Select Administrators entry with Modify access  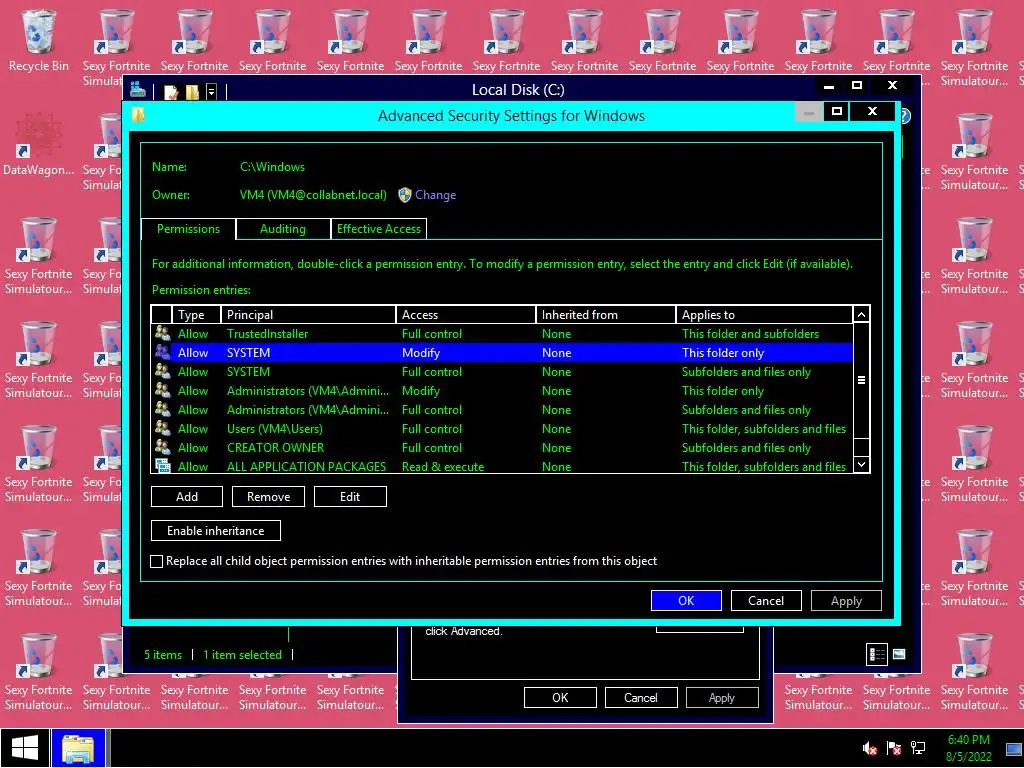[502, 391]
